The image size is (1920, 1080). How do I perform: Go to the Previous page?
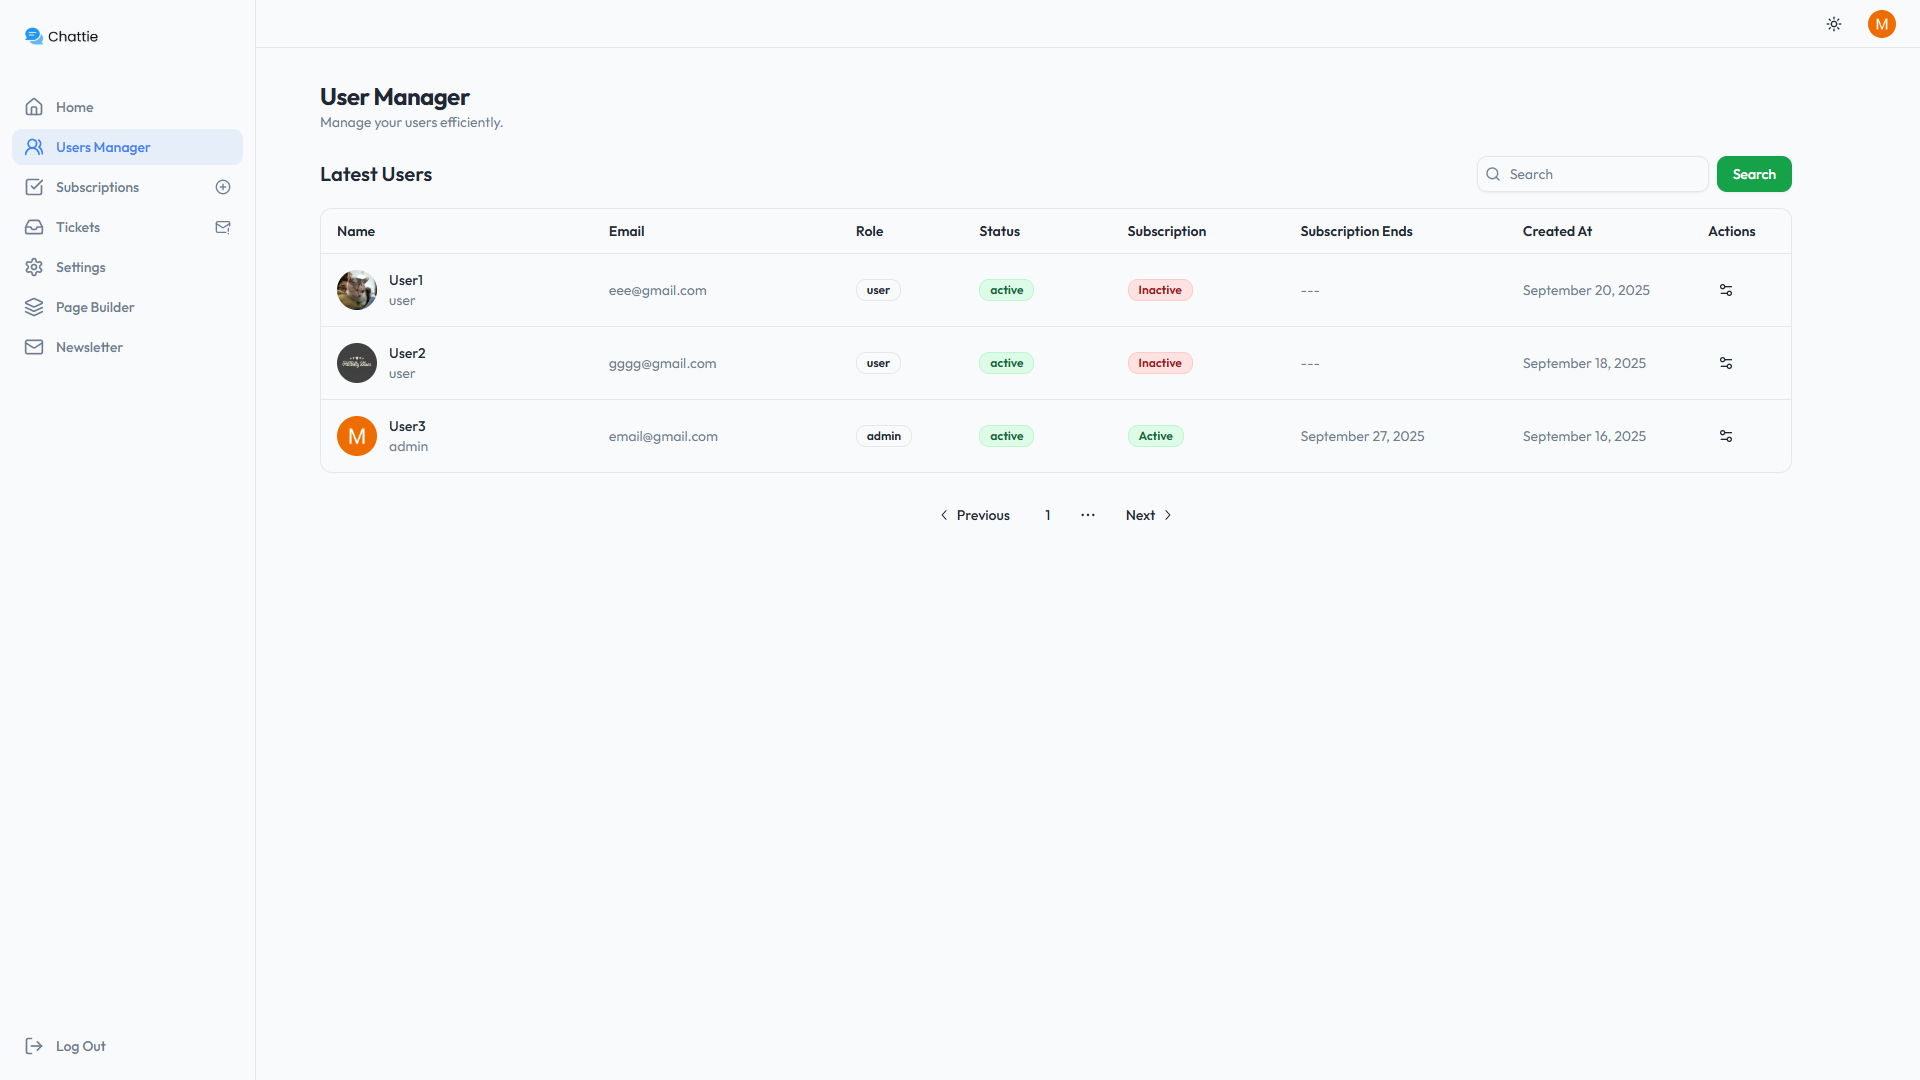pos(975,515)
